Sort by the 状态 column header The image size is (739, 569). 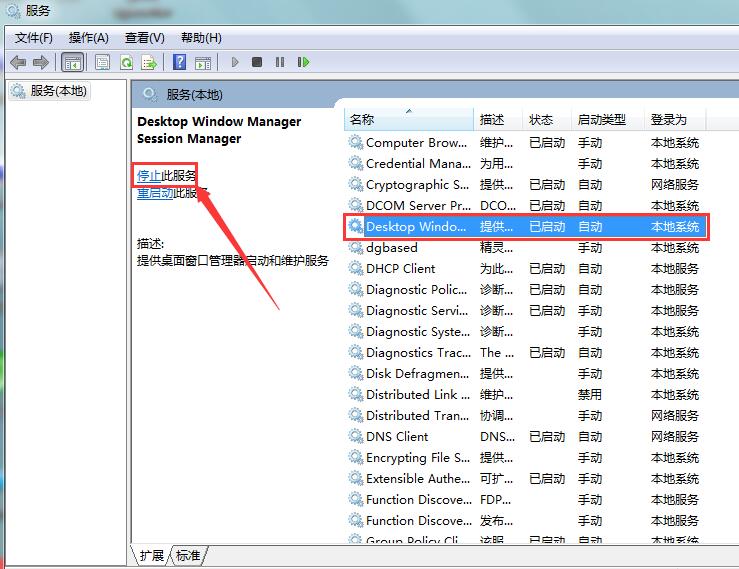[547, 119]
